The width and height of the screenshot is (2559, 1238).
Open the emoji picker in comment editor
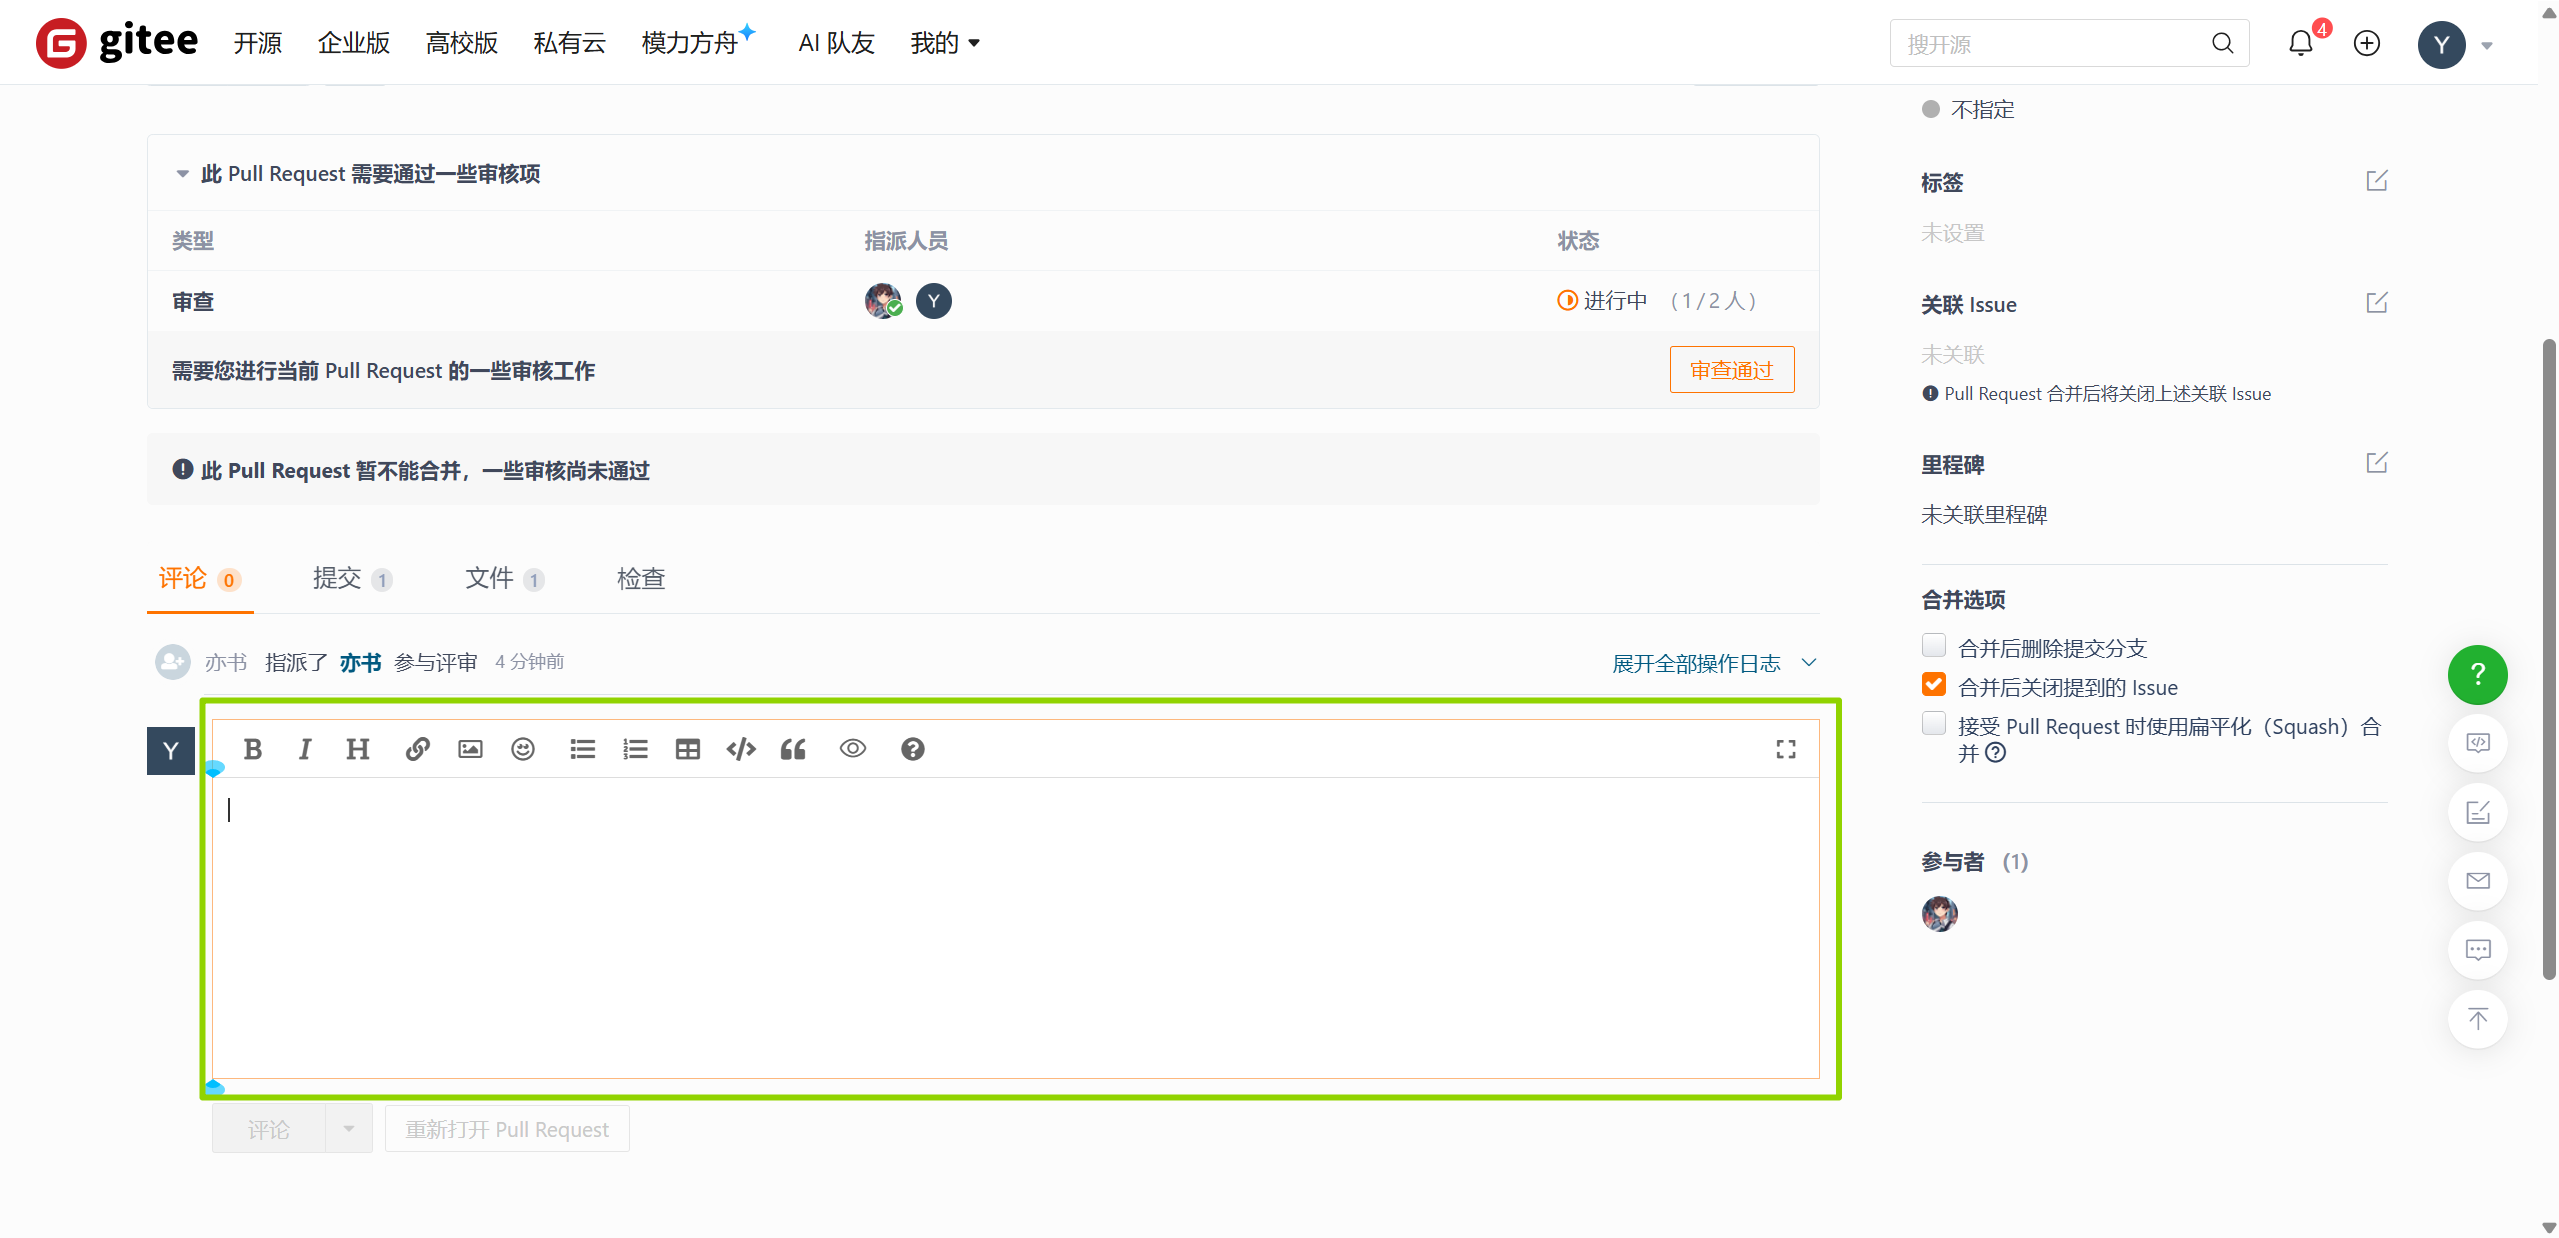pos(523,749)
